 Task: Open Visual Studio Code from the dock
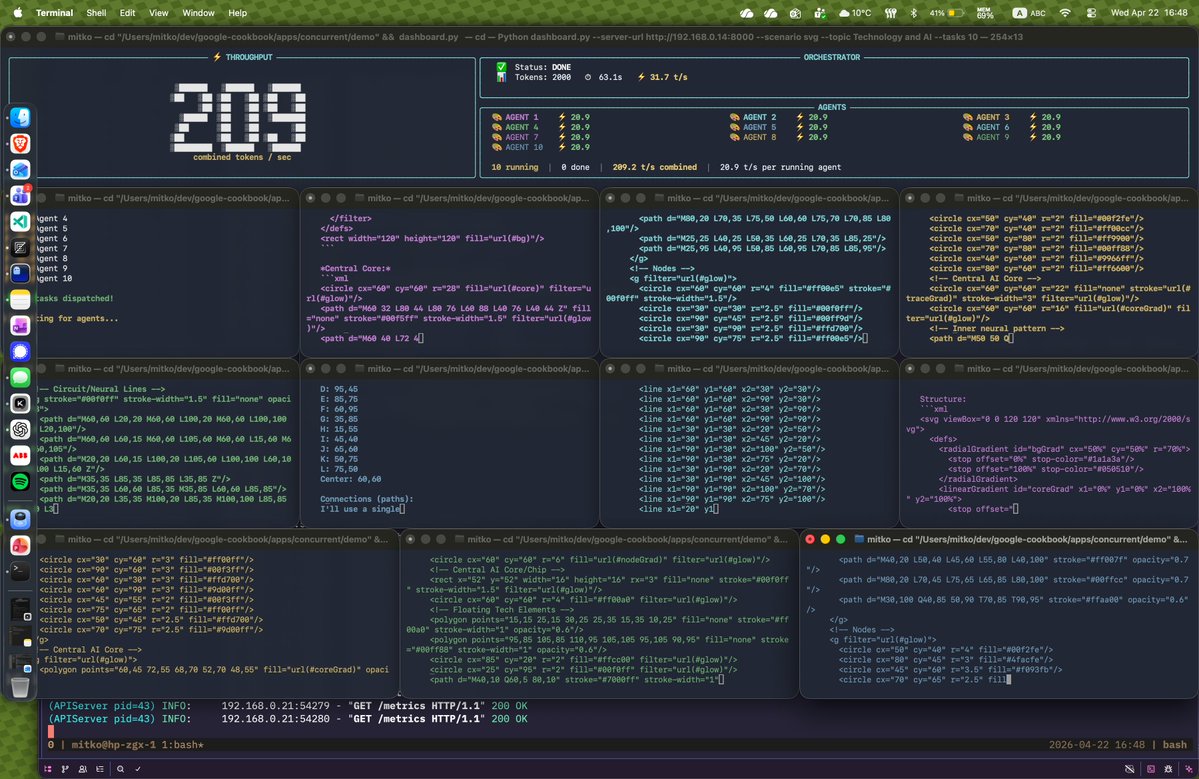click(21, 222)
